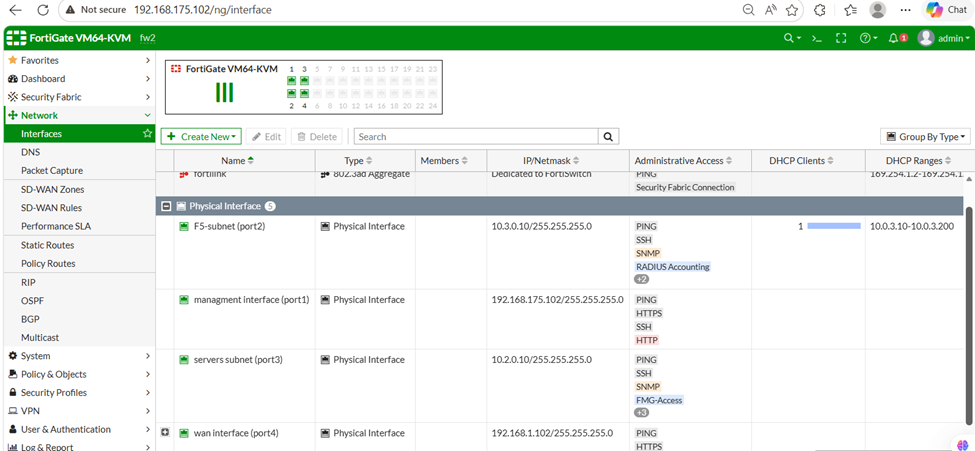975x451 pixels.
Task: Expand Security Profiles menu
Action: point(78,393)
